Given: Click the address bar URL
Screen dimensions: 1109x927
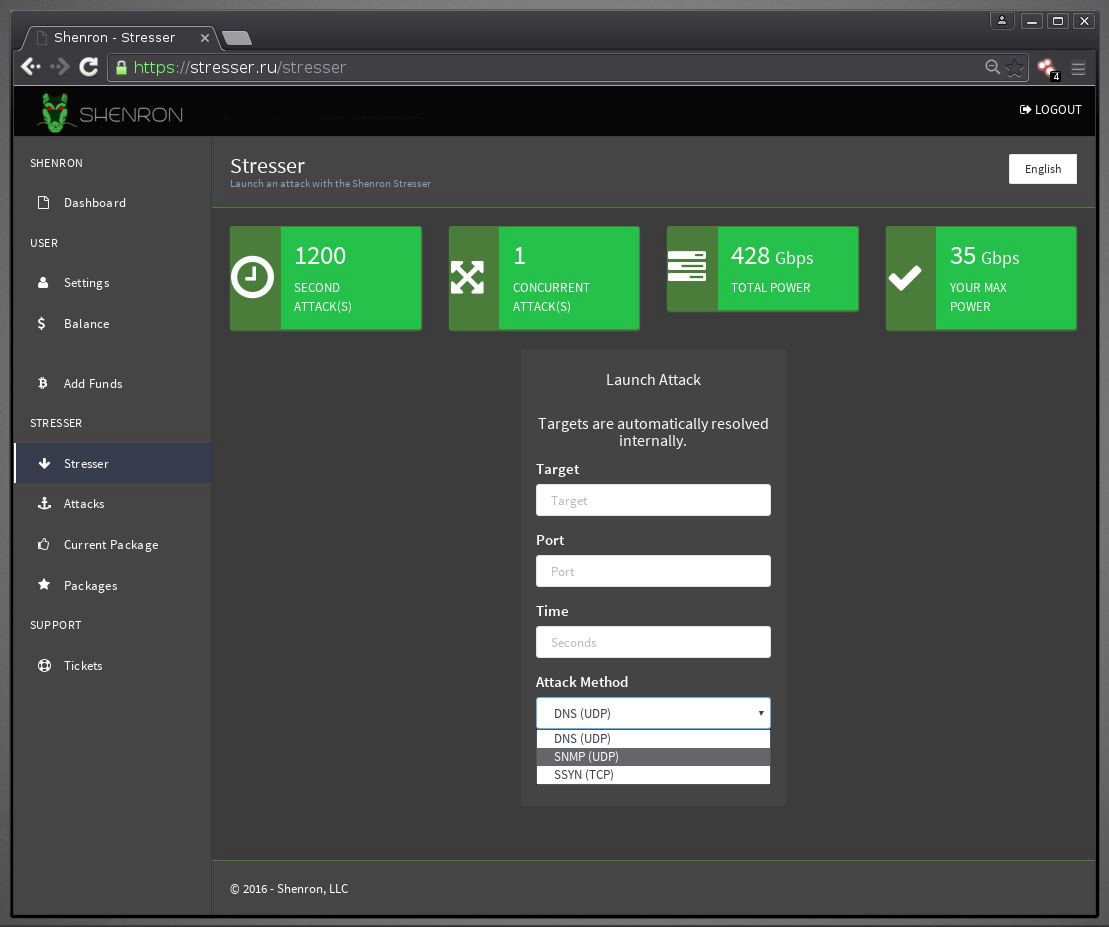Looking at the screenshot, I should coord(240,67).
